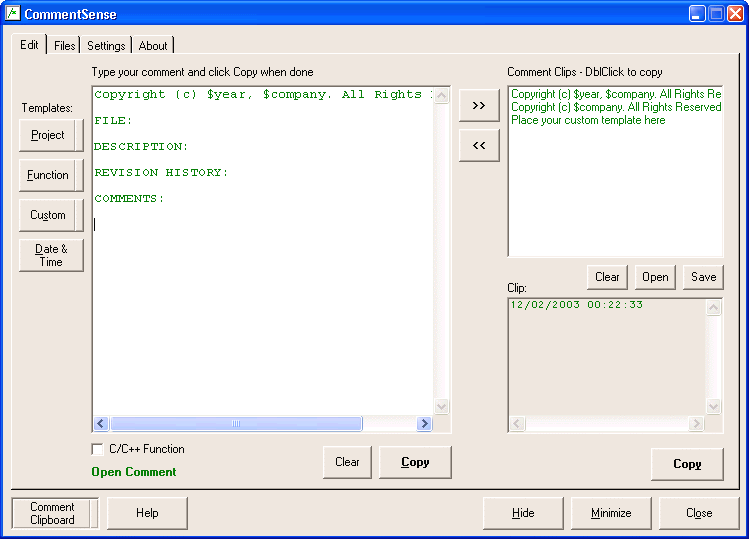Select clip 'Copyright (c) $year, $company' in the clips list
The image size is (749, 539).
pyautogui.click(x=616, y=94)
